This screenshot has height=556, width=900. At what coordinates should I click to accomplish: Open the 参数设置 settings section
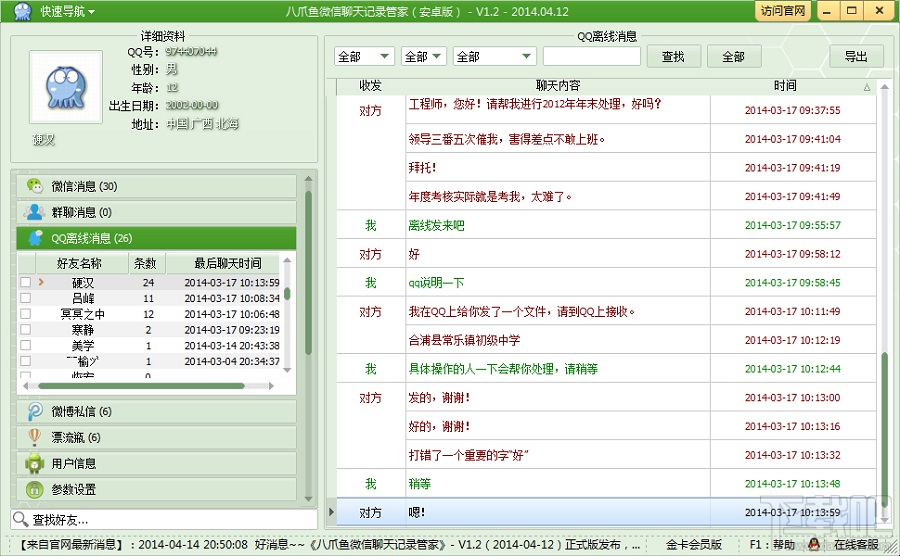156,489
